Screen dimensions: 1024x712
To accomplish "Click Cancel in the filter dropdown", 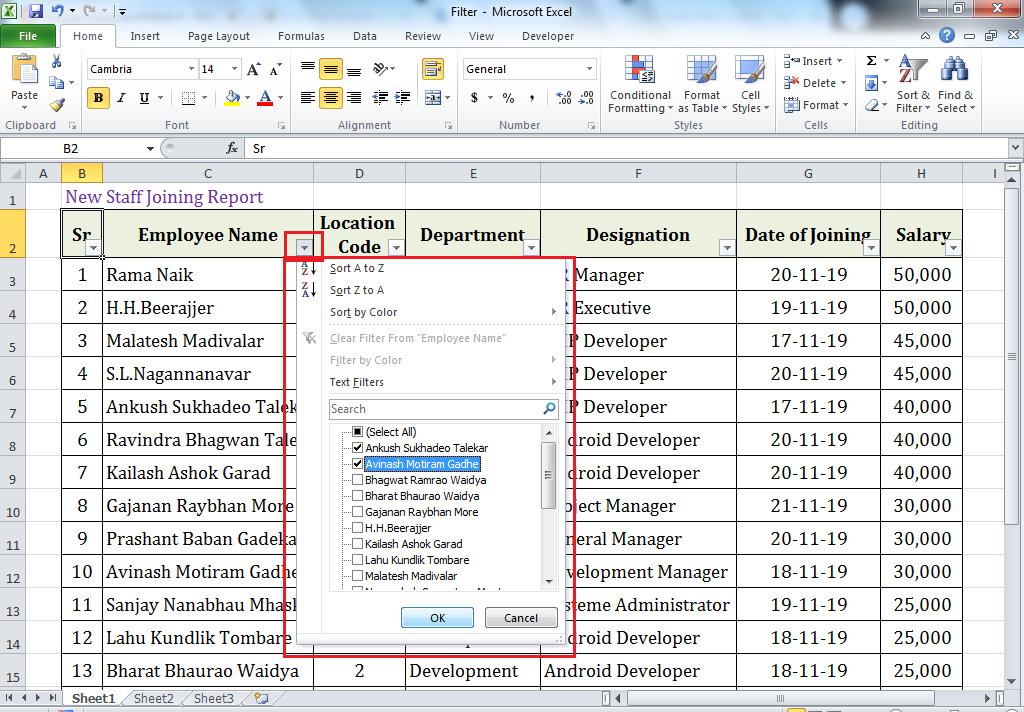I will pyautogui.click(x=520, y=618).
